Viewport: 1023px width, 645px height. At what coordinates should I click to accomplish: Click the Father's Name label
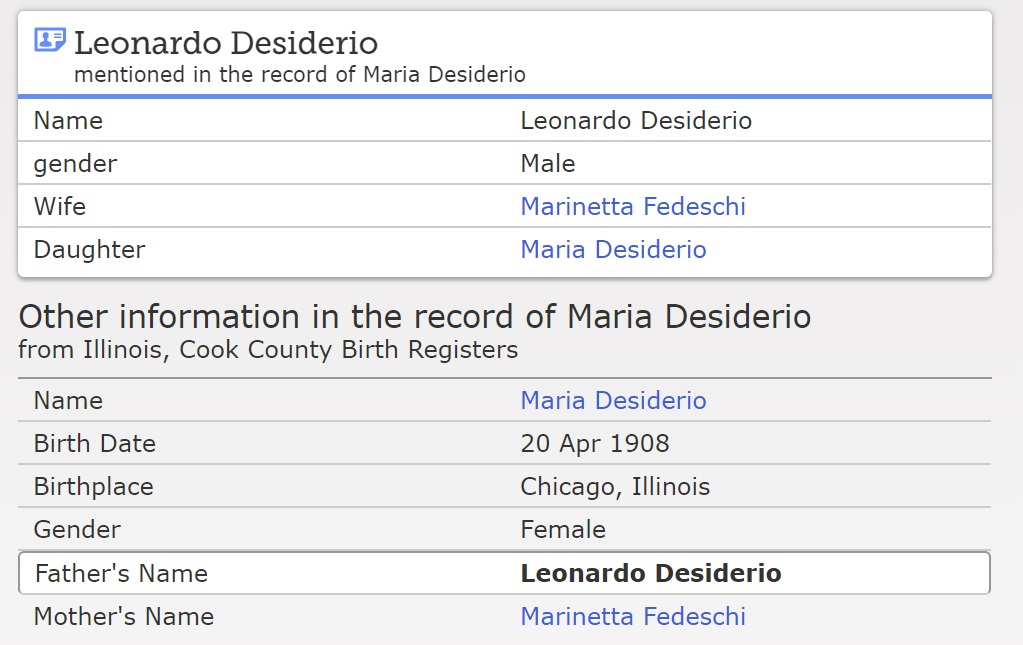click(121, 574)
